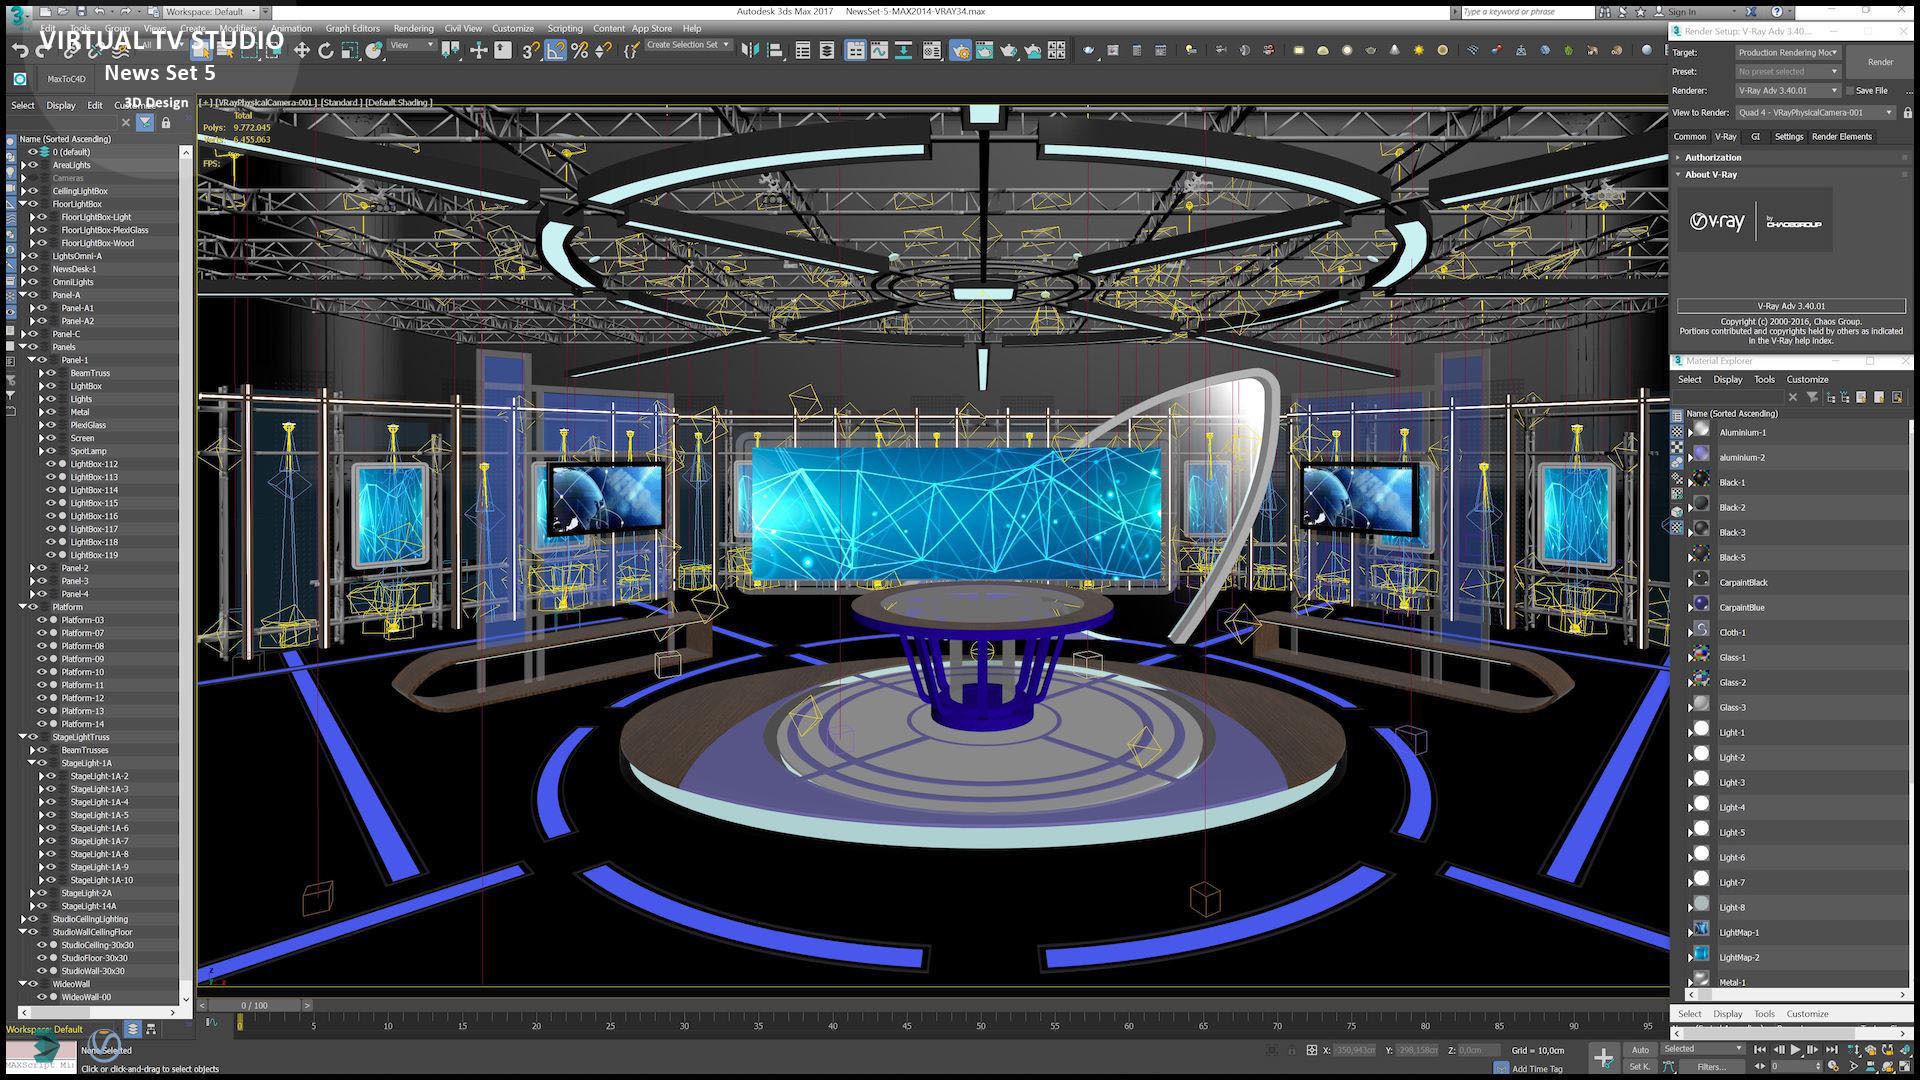
Task: Click the lock icon in Scene Explorer toolbar
Action: [x=166, y=122]
